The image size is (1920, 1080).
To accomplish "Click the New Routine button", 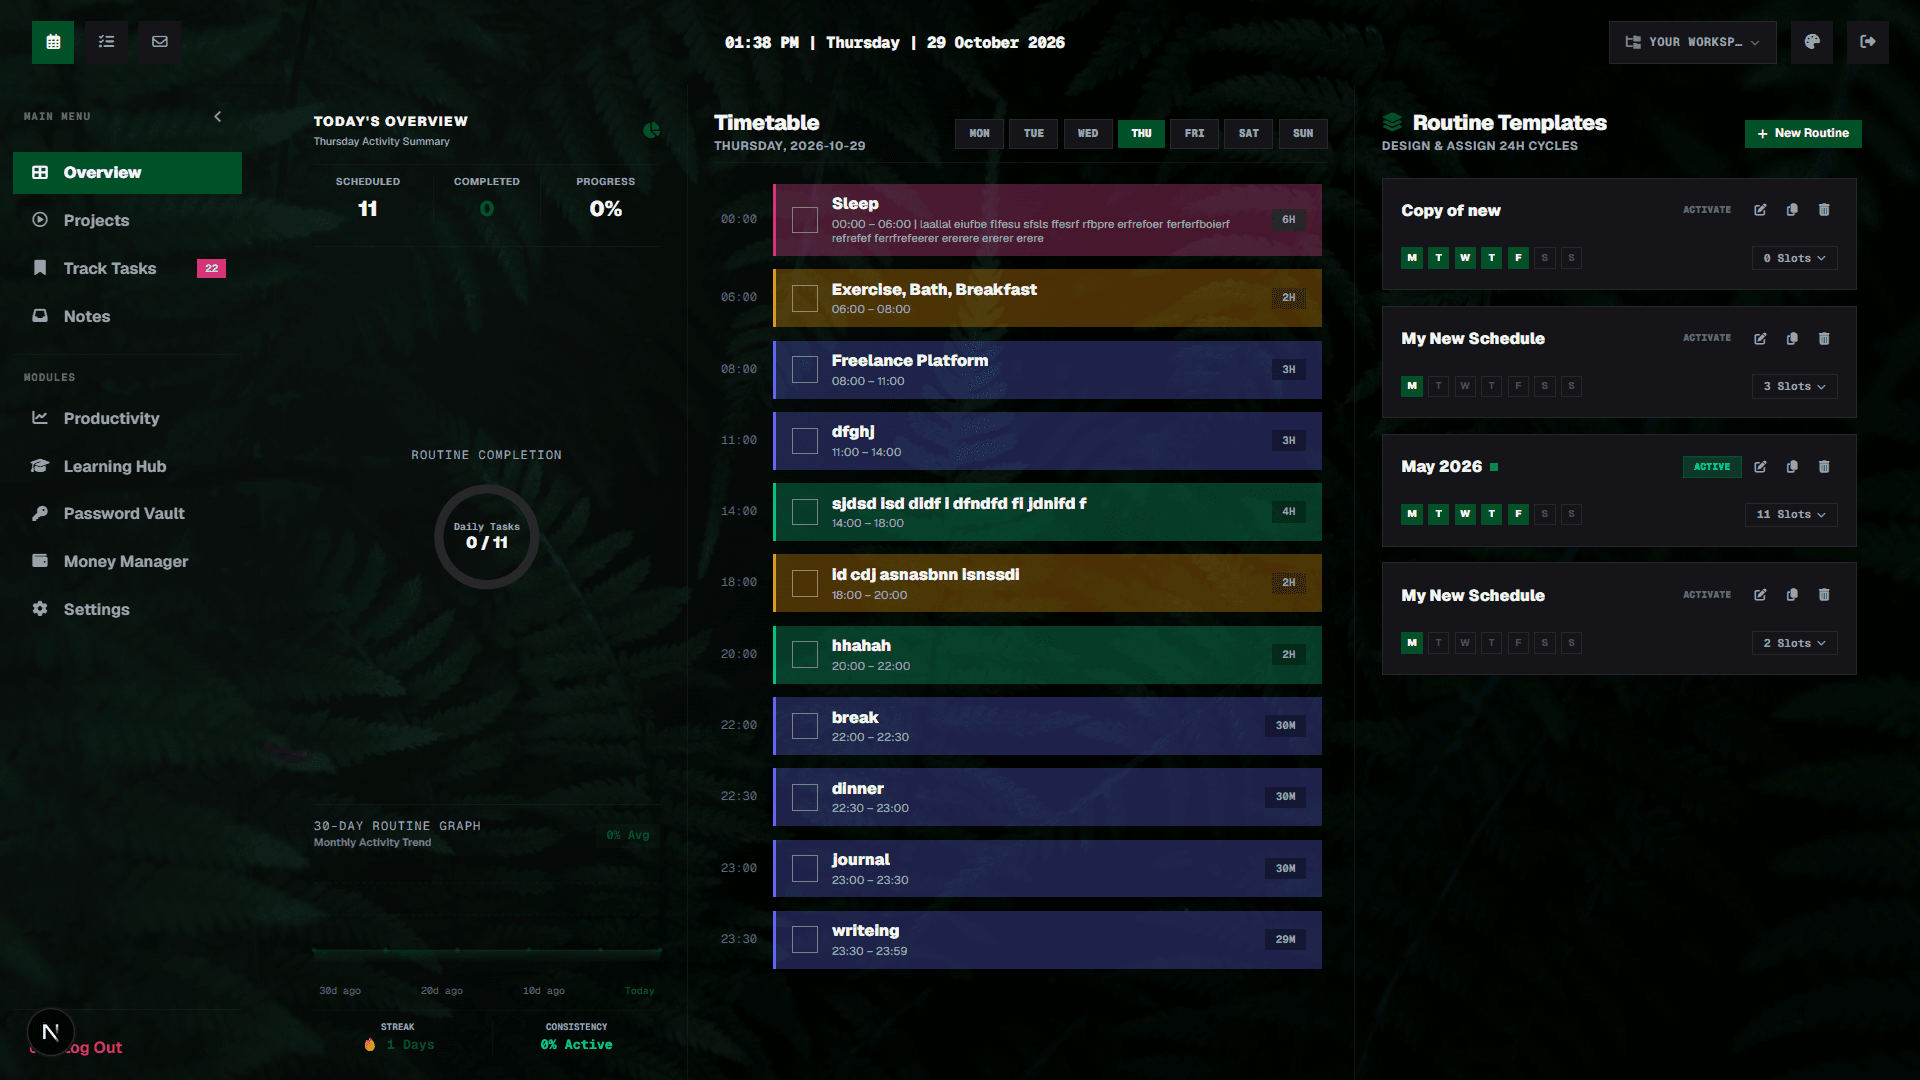I will [1803, 134].
